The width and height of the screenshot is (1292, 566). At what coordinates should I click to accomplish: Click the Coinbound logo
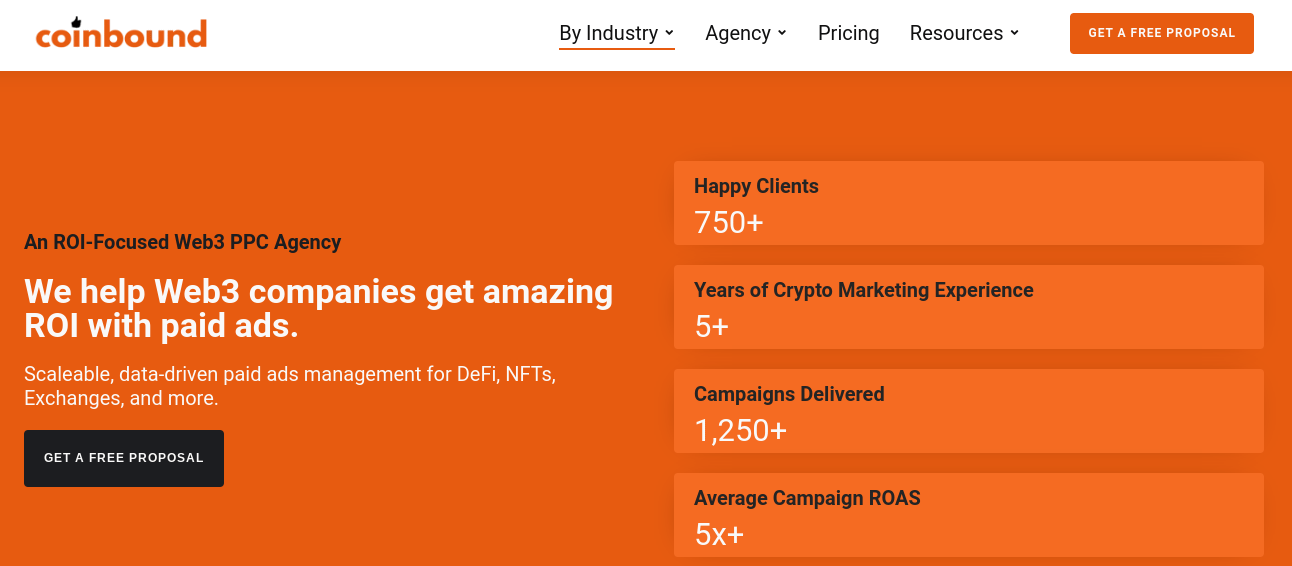(121, 33)
